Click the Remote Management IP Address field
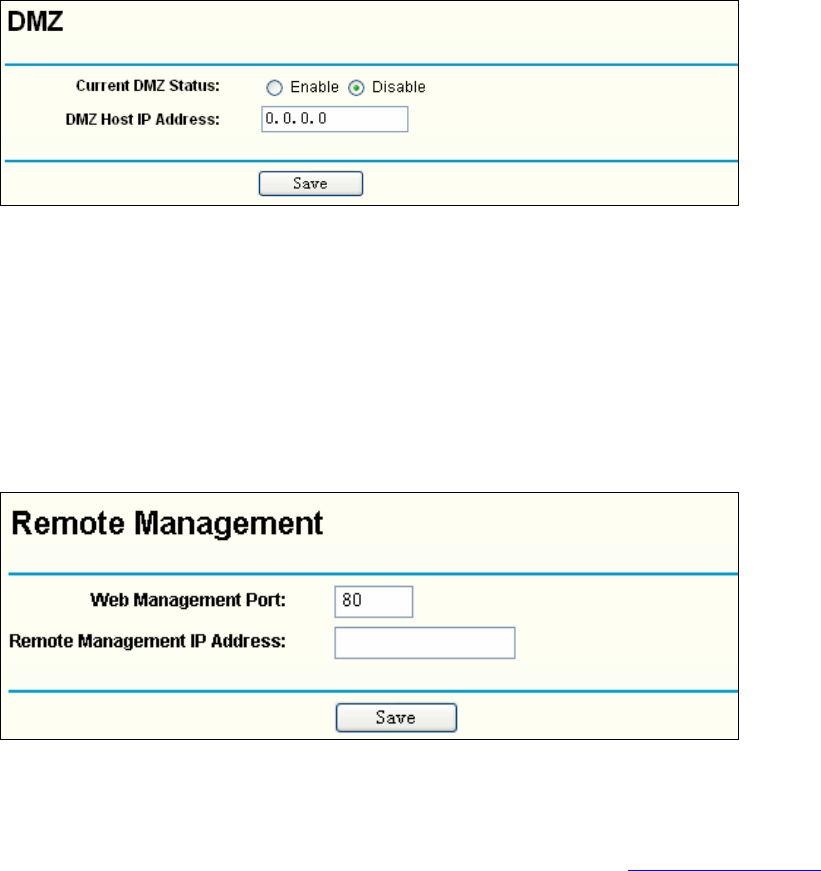821x871 pixels. point(425,643)
